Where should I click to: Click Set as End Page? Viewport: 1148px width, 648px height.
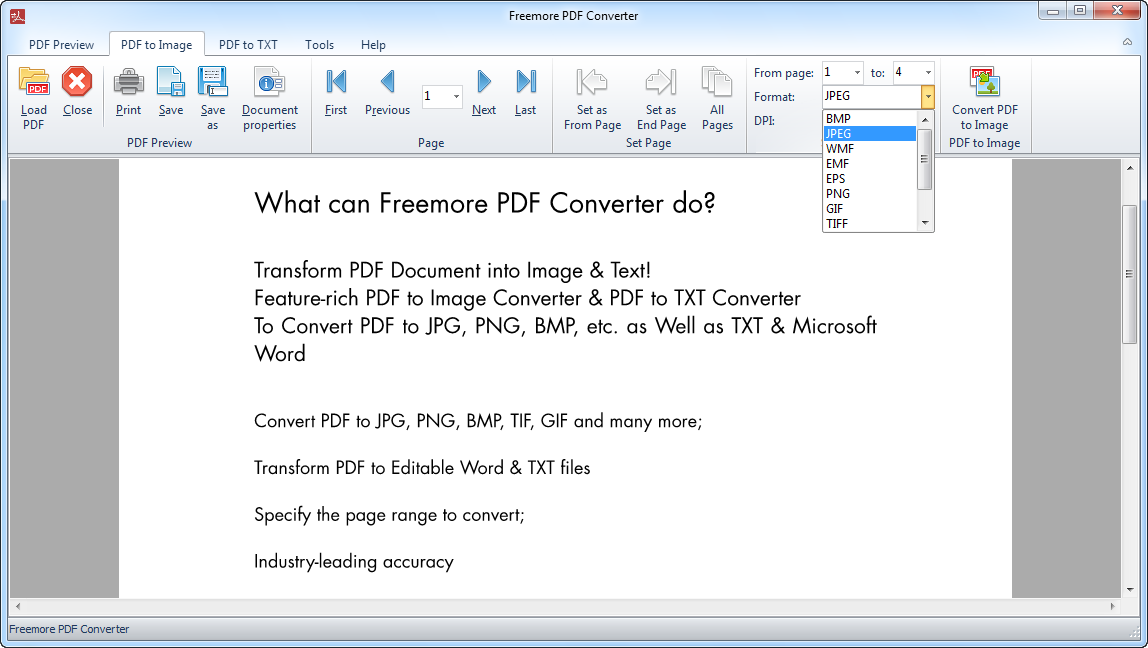[660, 95]
